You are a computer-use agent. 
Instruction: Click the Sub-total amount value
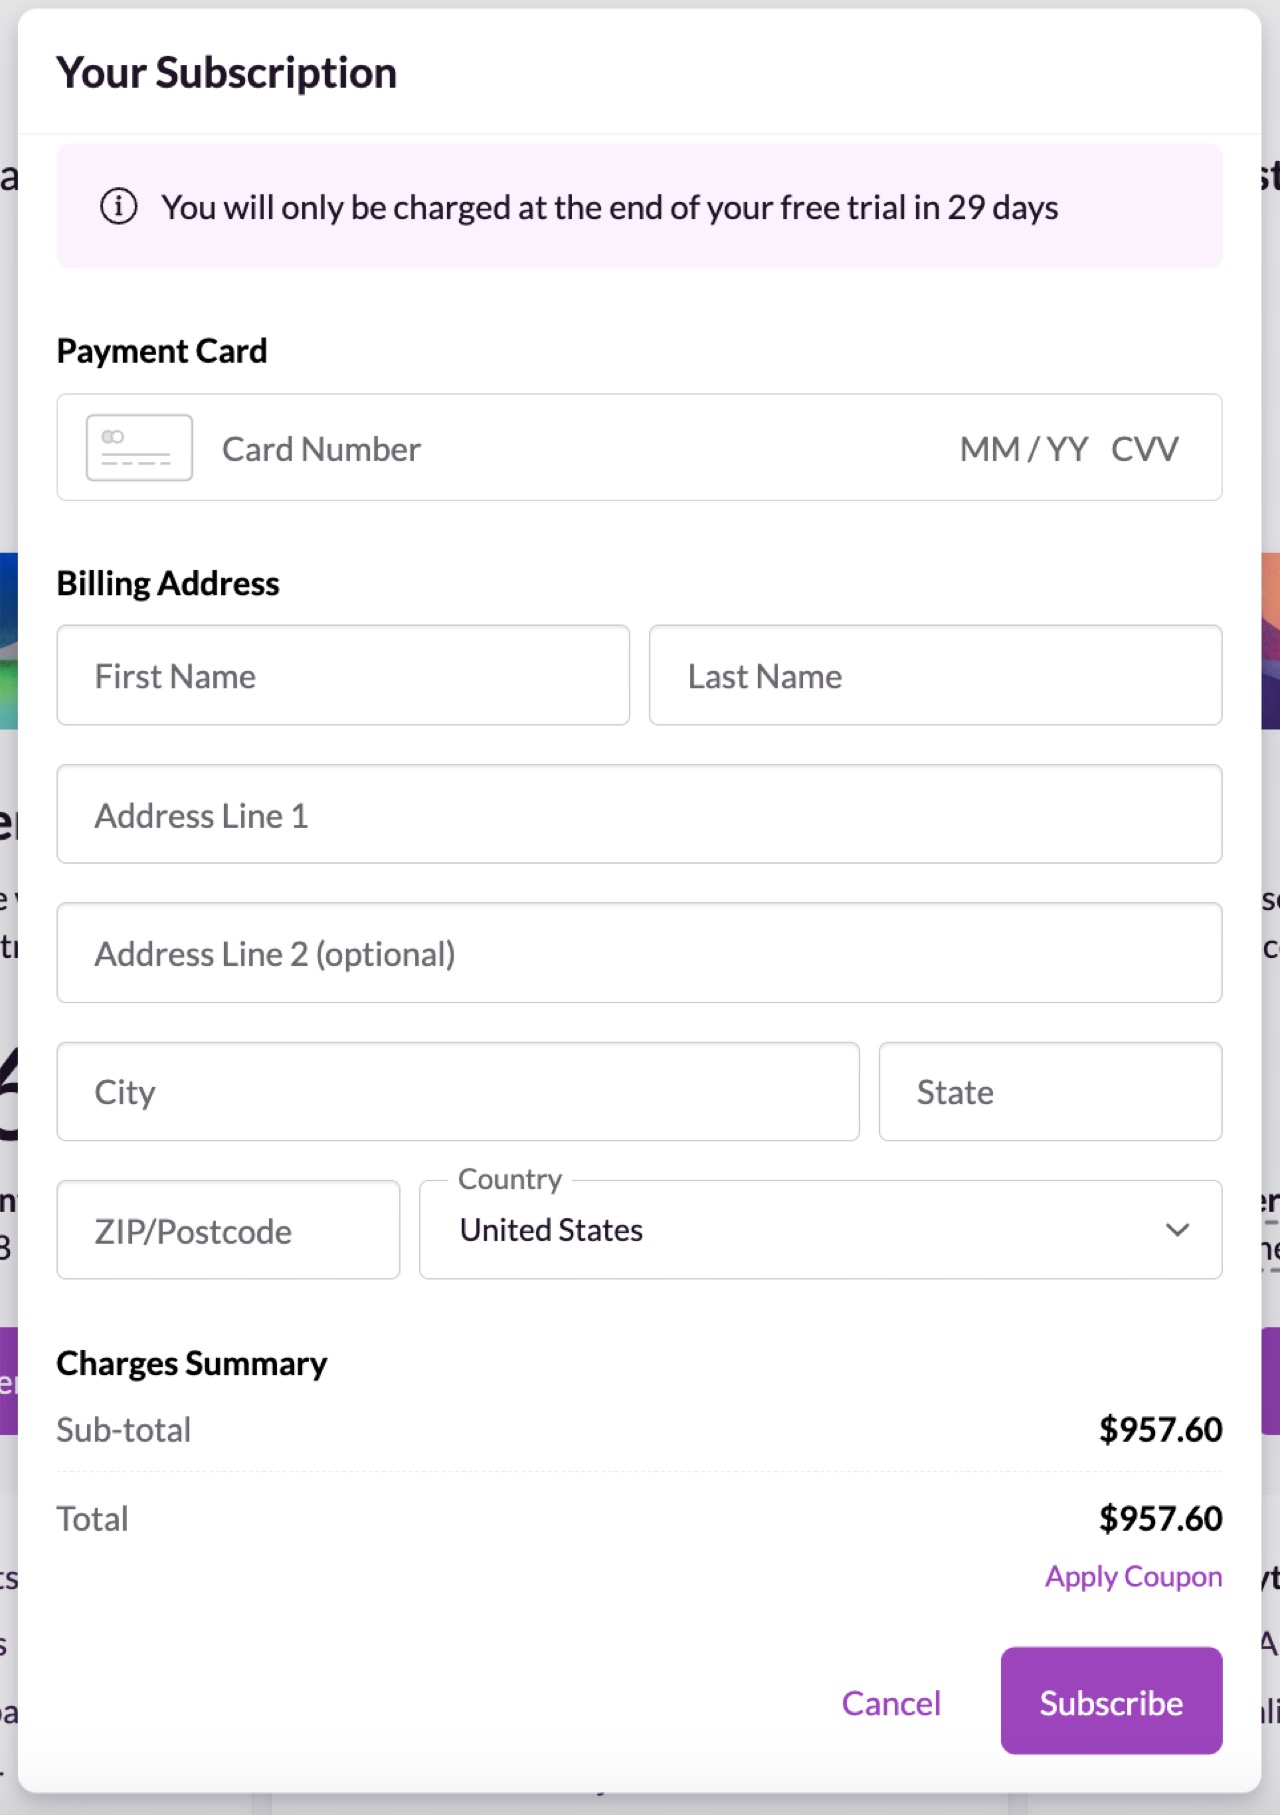point(1160,1429)
